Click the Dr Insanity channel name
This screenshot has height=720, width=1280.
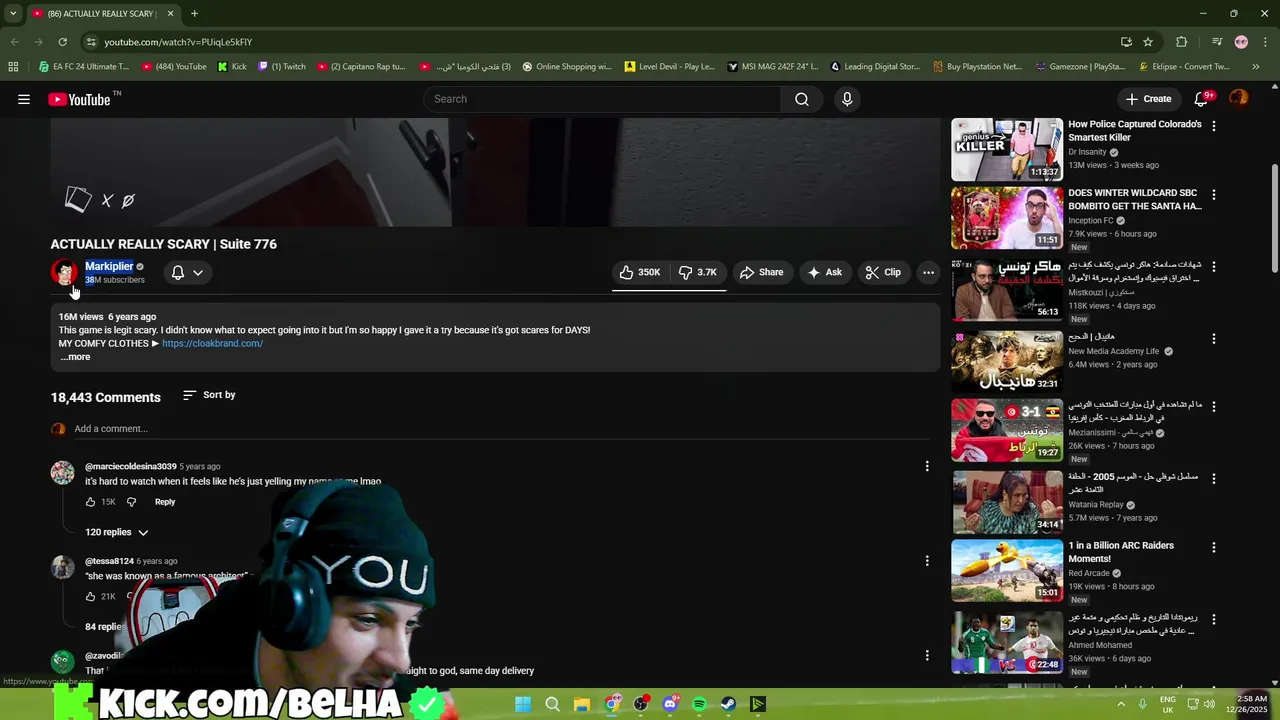[x=1087, y=152]
